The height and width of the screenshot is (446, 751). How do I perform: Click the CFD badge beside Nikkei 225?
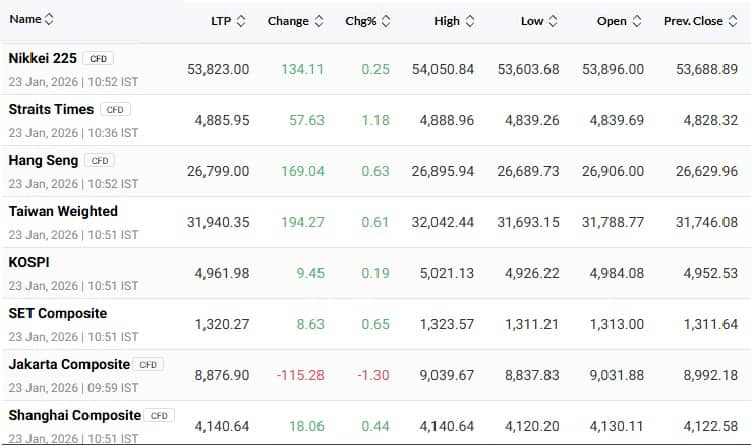point(98,58)
